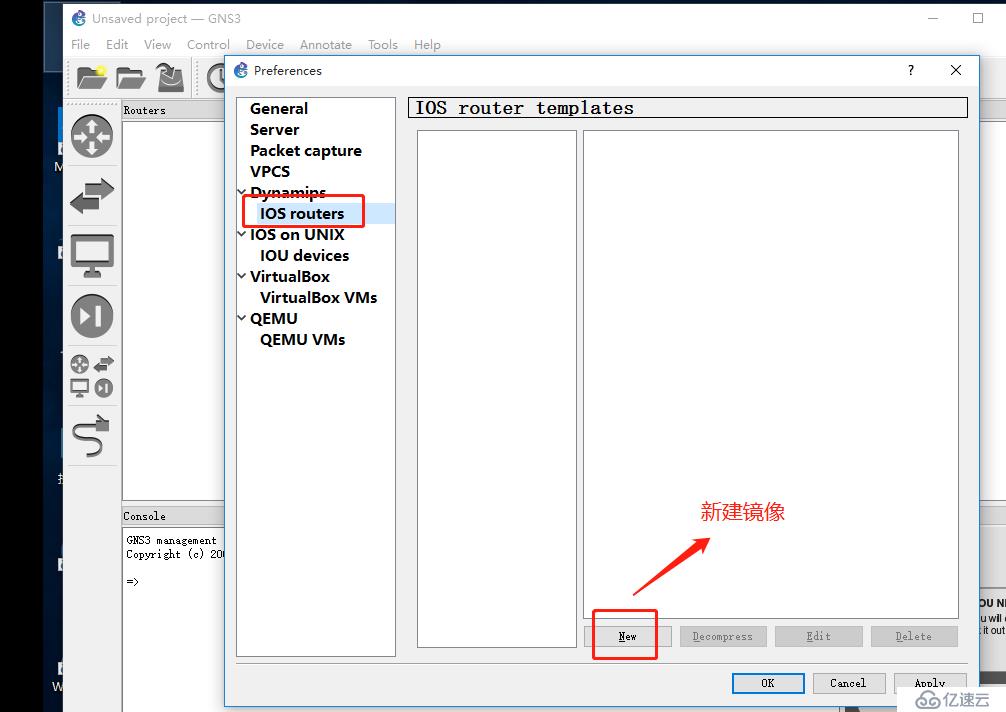Select the add a link cable icon

[x=90, y=436]
